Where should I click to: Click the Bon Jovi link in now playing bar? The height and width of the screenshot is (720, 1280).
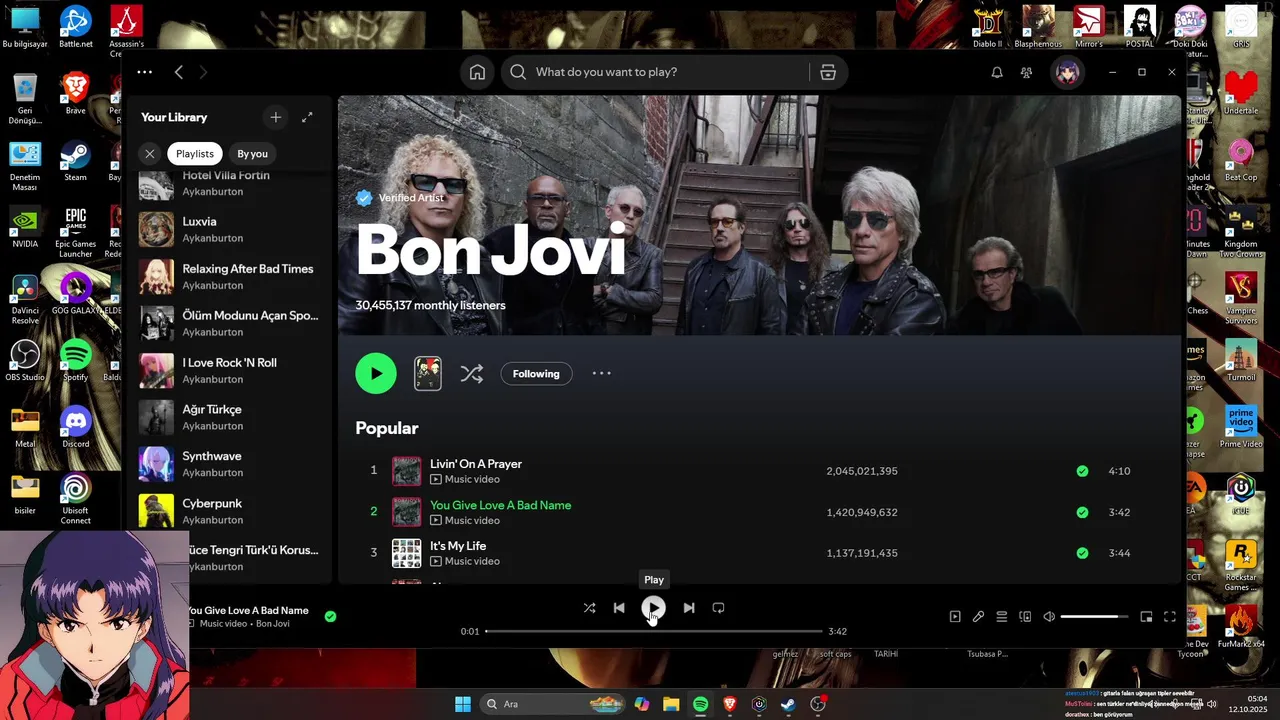(x=273, y=624)
